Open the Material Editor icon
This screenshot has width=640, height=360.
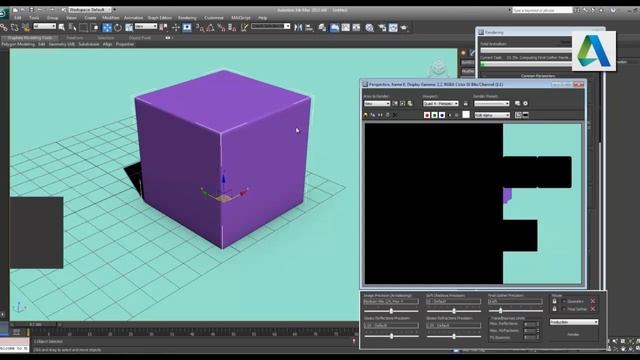[x=369, y=27]
